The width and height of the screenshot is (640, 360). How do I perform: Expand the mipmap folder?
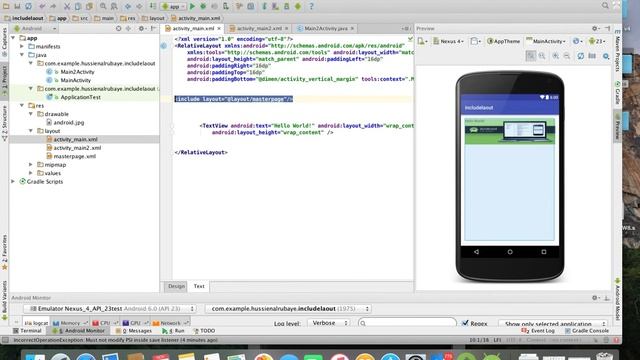[x=31, y=164]
